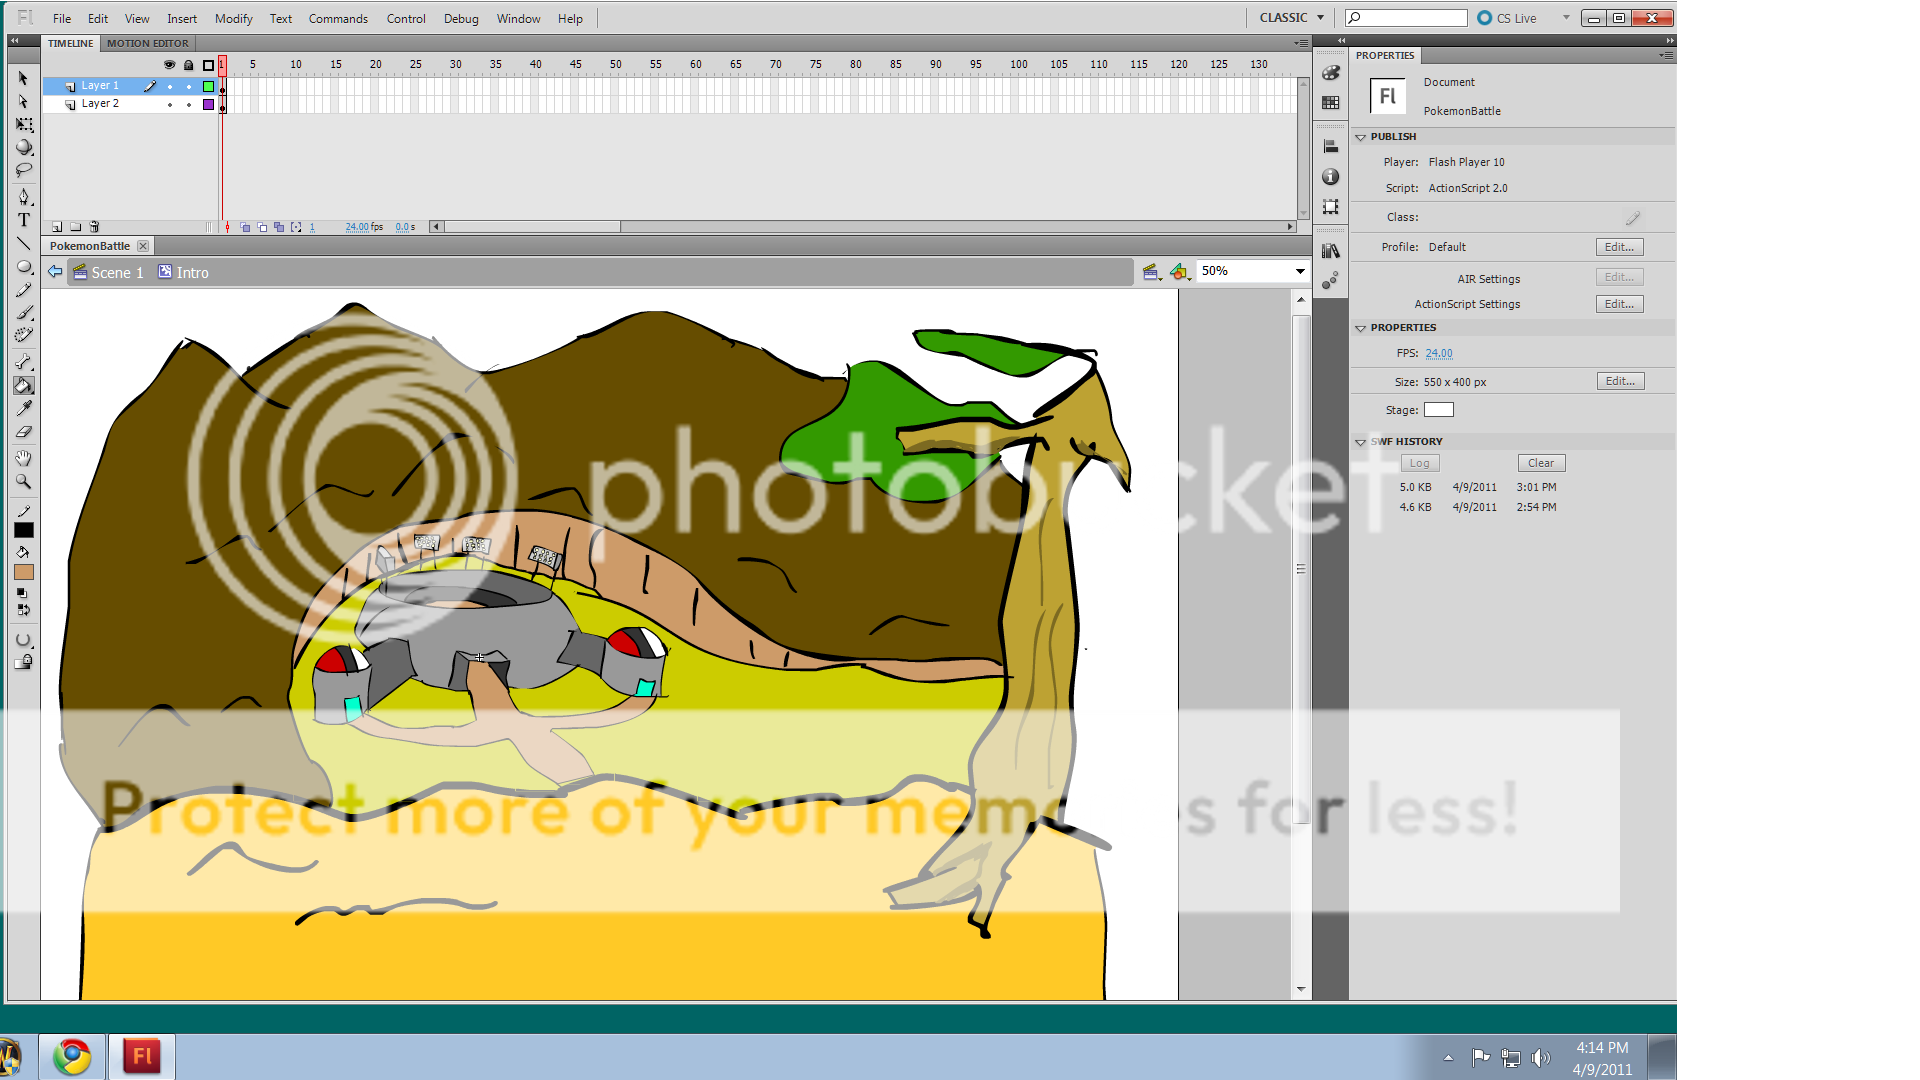Click Edit button for Profile

1619,247
